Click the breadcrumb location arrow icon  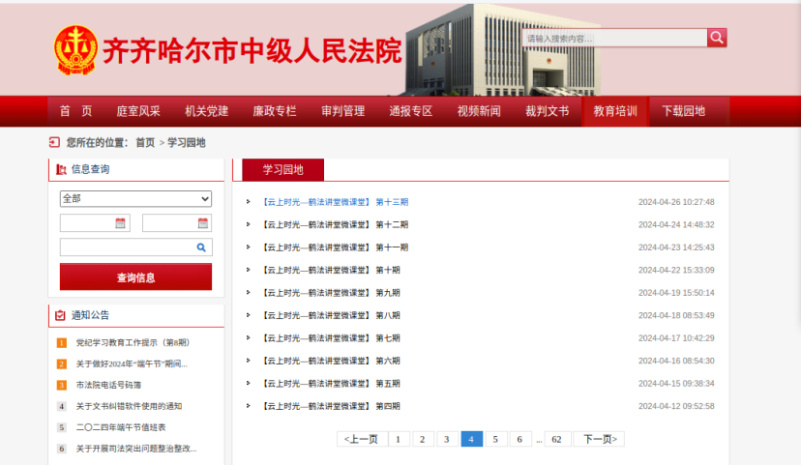54,143
